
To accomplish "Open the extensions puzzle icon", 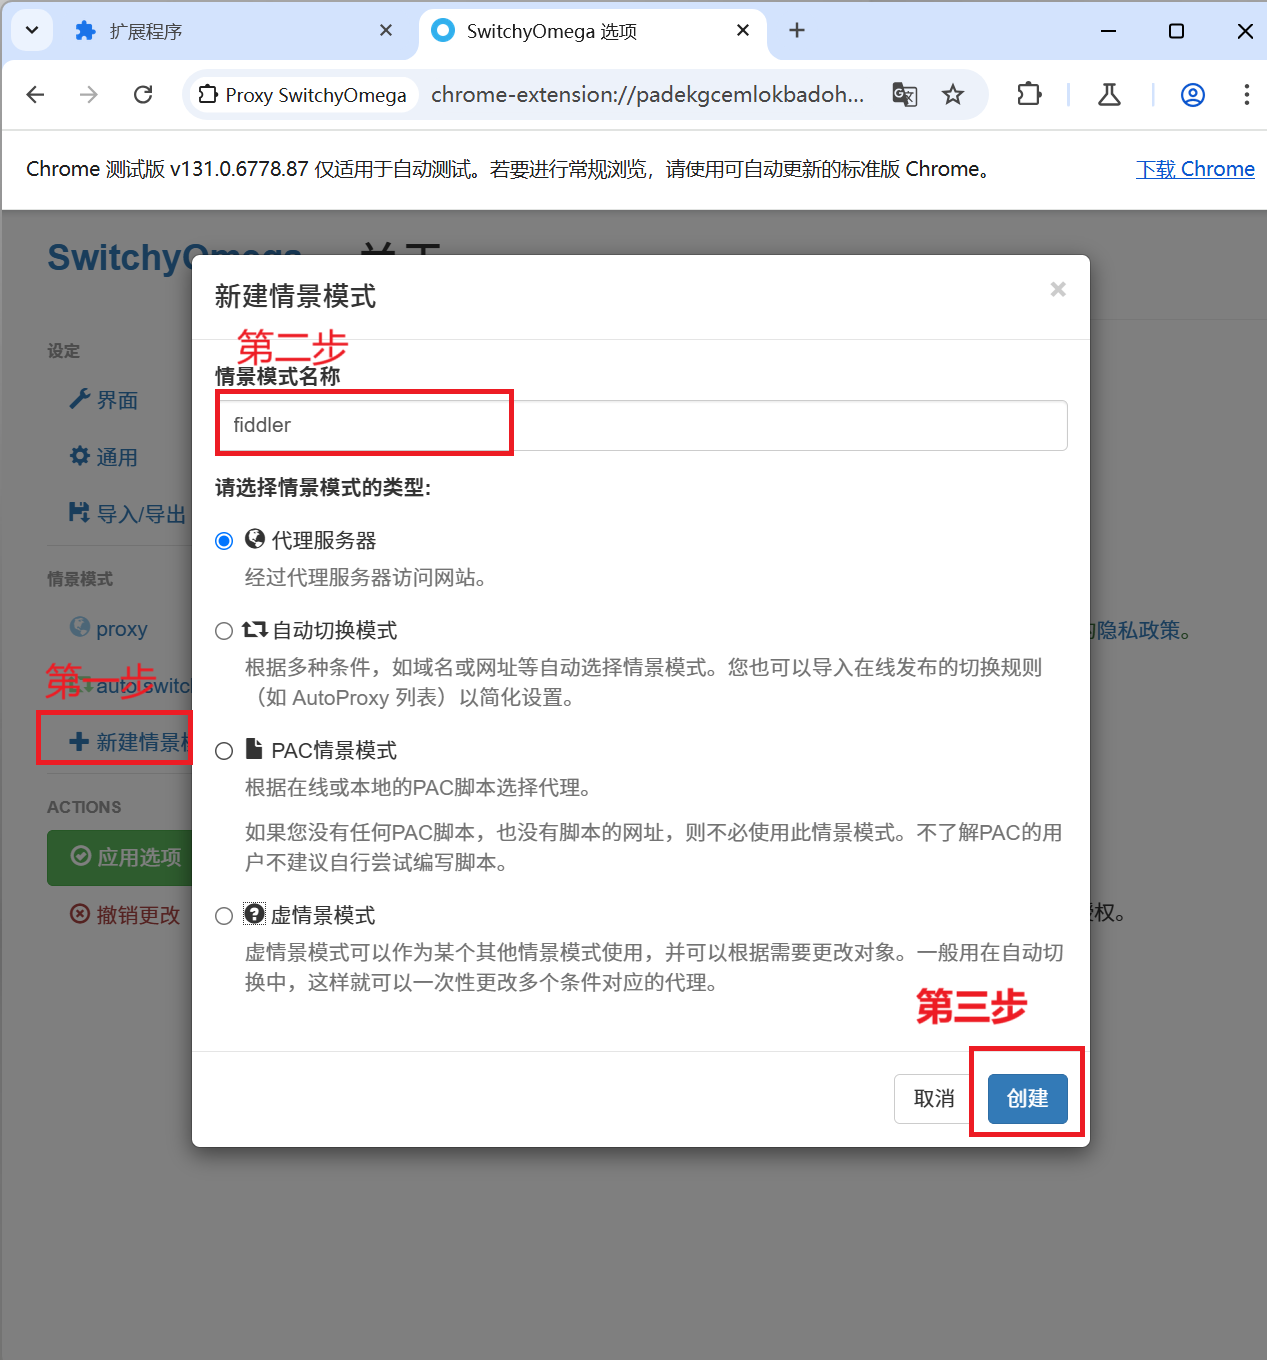I will click(1029, 95).
